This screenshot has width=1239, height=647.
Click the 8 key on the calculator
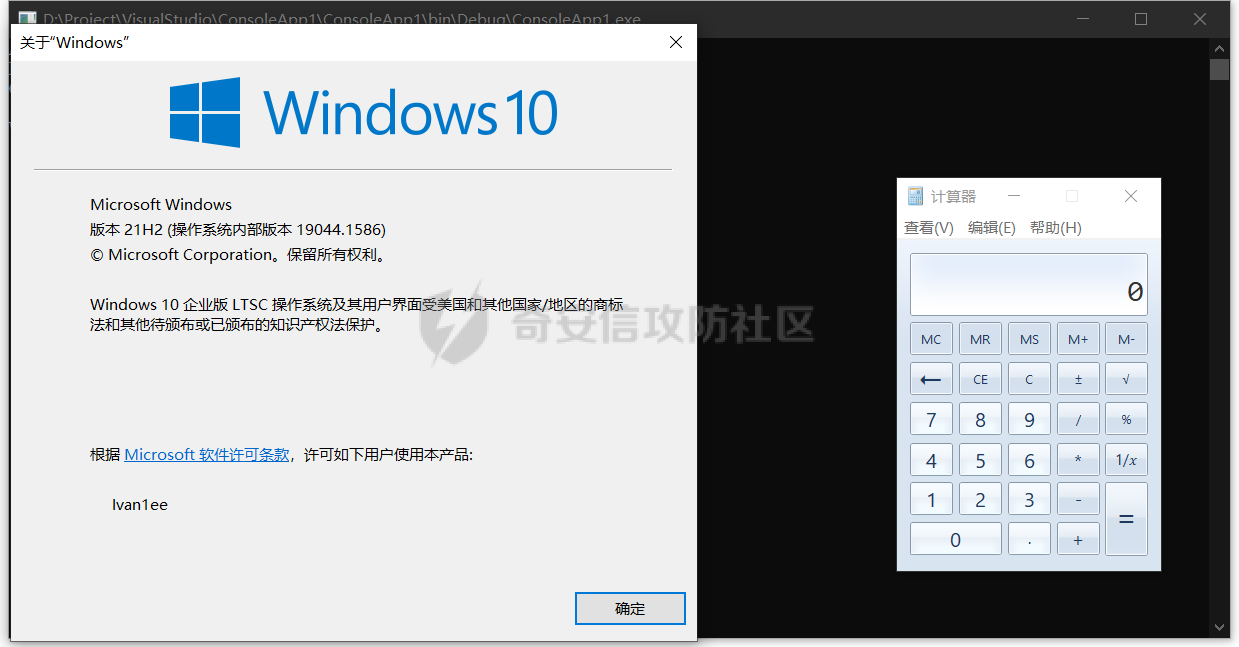pos(980,420)
